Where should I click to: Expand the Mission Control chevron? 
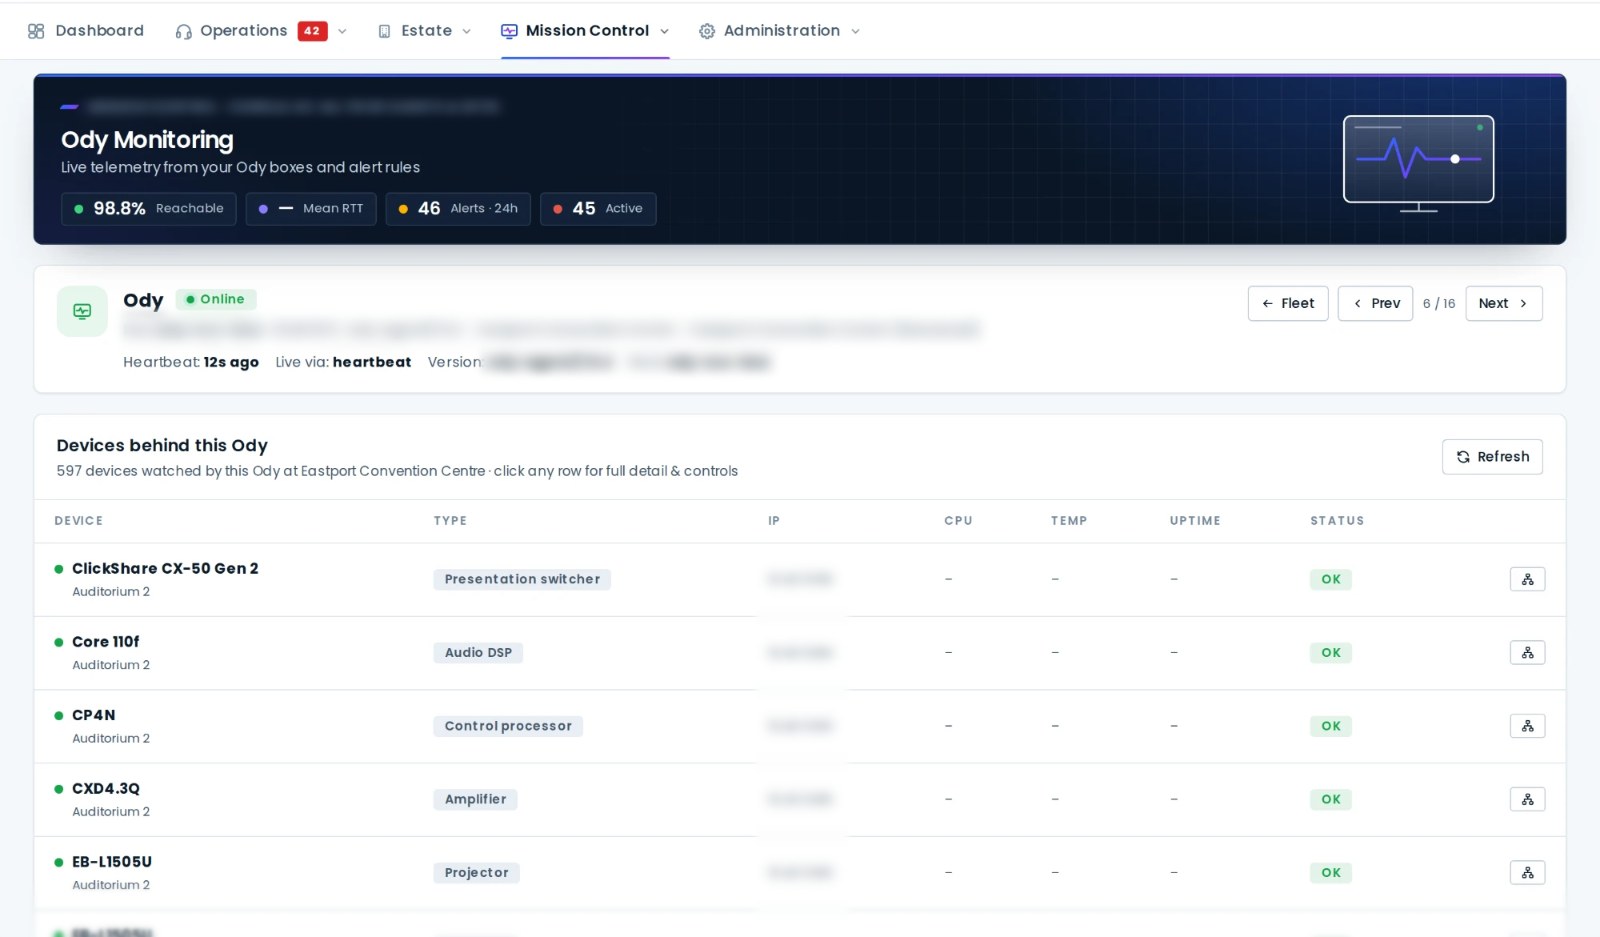(x=664, y=31)
